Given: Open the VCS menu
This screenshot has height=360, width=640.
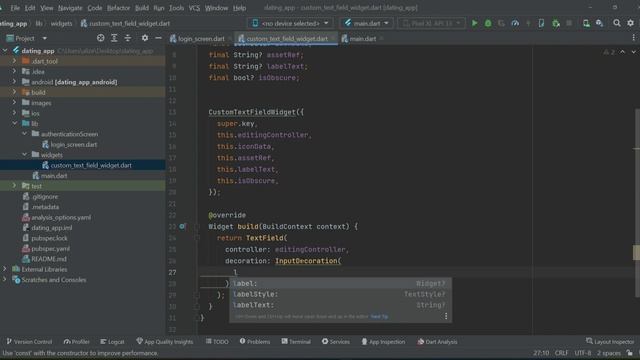Looking at the screenshot, I should click(194, 8).
